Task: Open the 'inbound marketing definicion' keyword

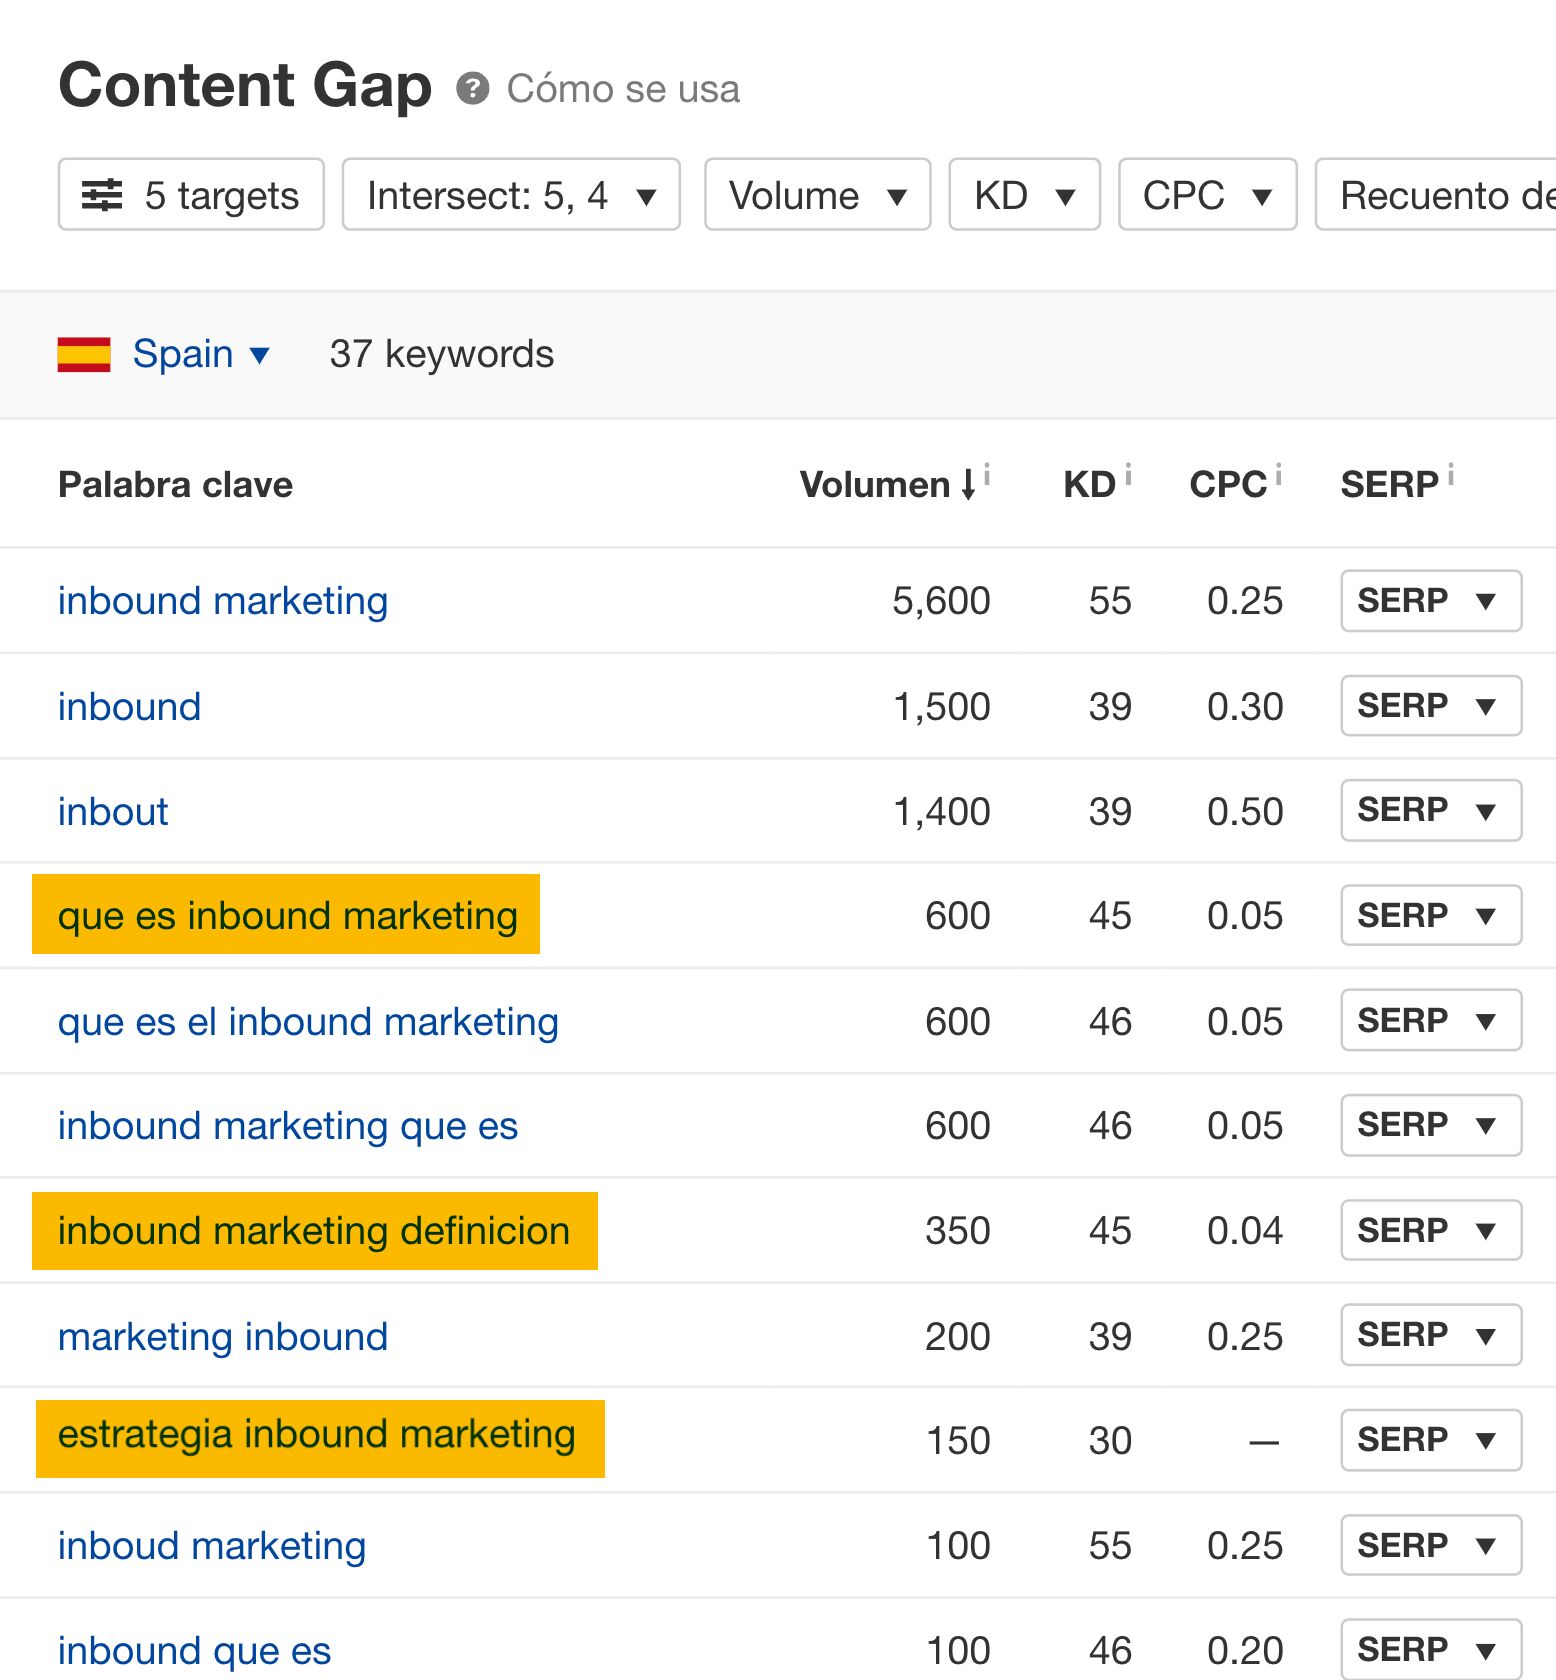Action: [x=314, y=1230]
